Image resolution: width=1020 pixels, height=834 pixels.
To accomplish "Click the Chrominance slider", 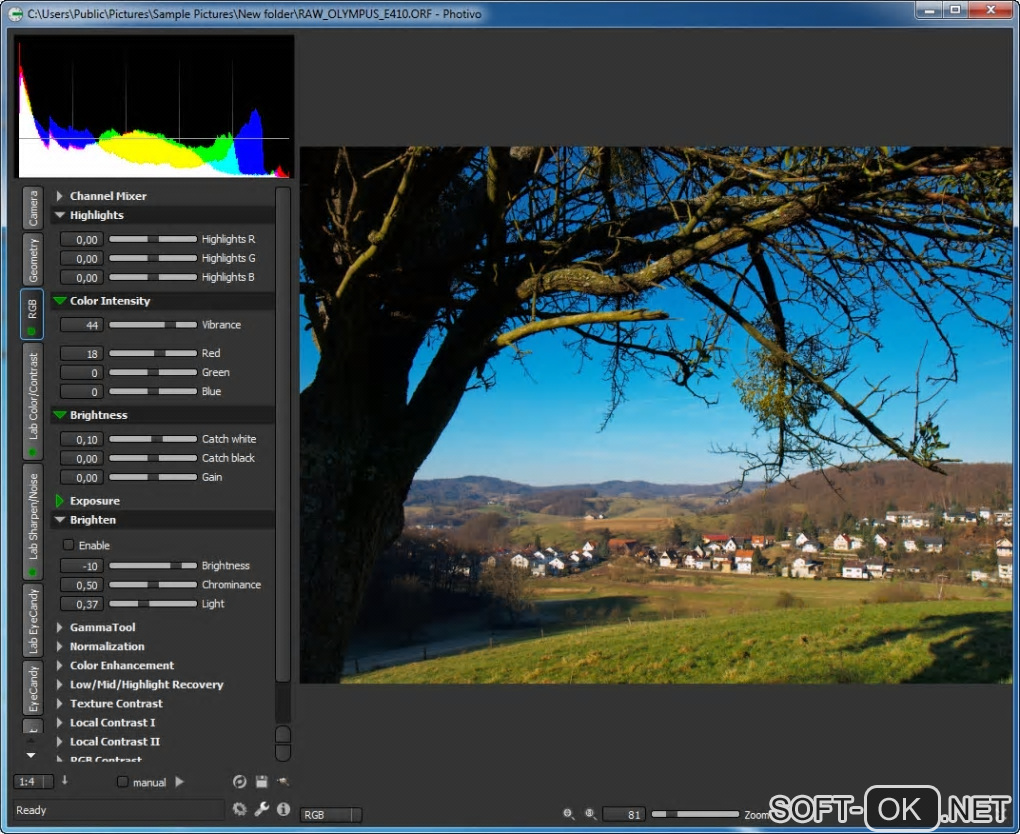I will [x=153, y=585].
